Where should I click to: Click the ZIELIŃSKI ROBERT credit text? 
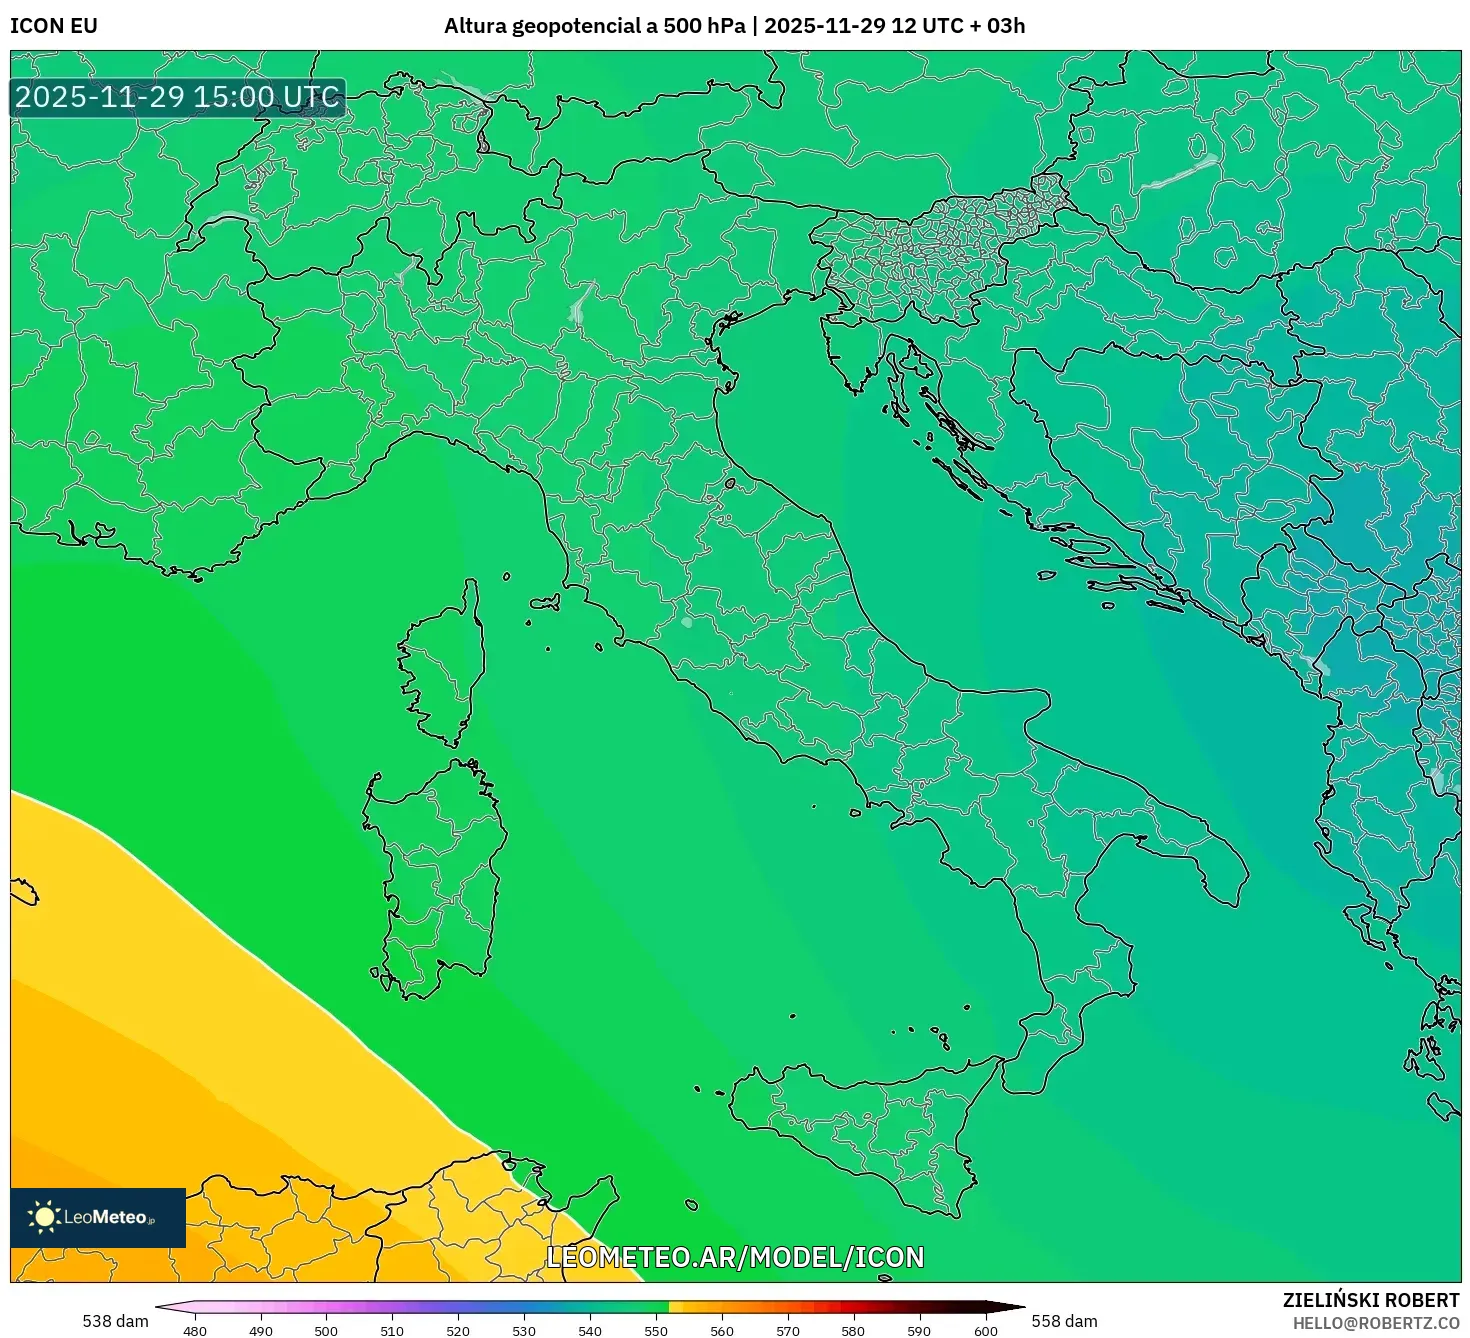point(1369,1298)
